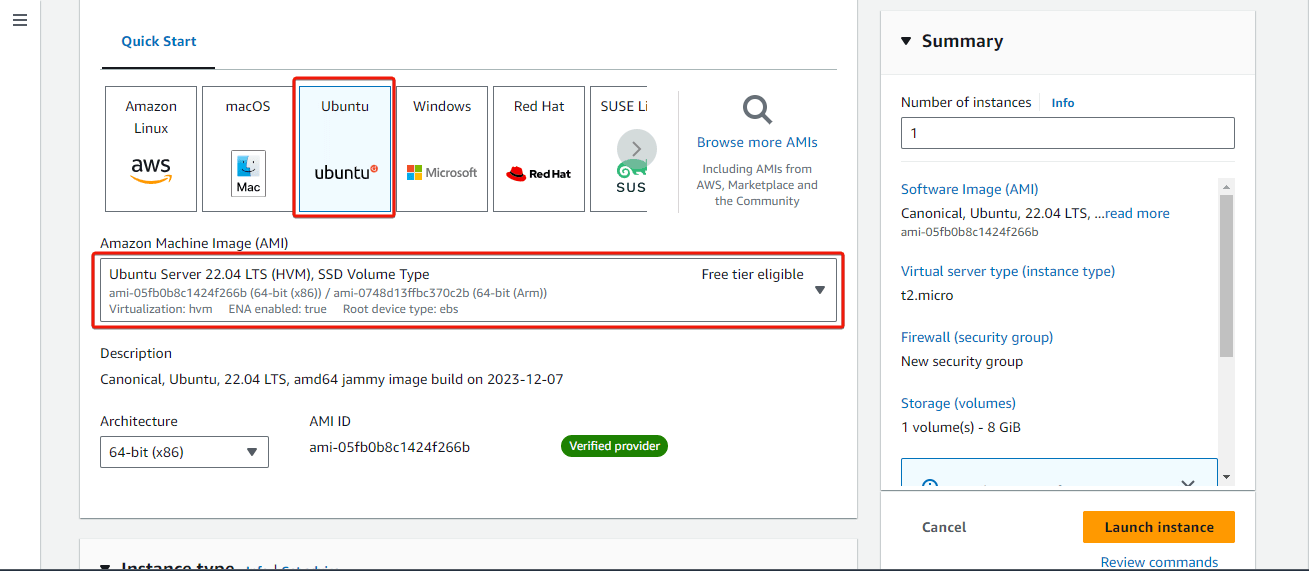This screenshot has height=571, width=1309.
Task: Click the Browse more AMIs magnifier icon
Action: tap(757, 110)
